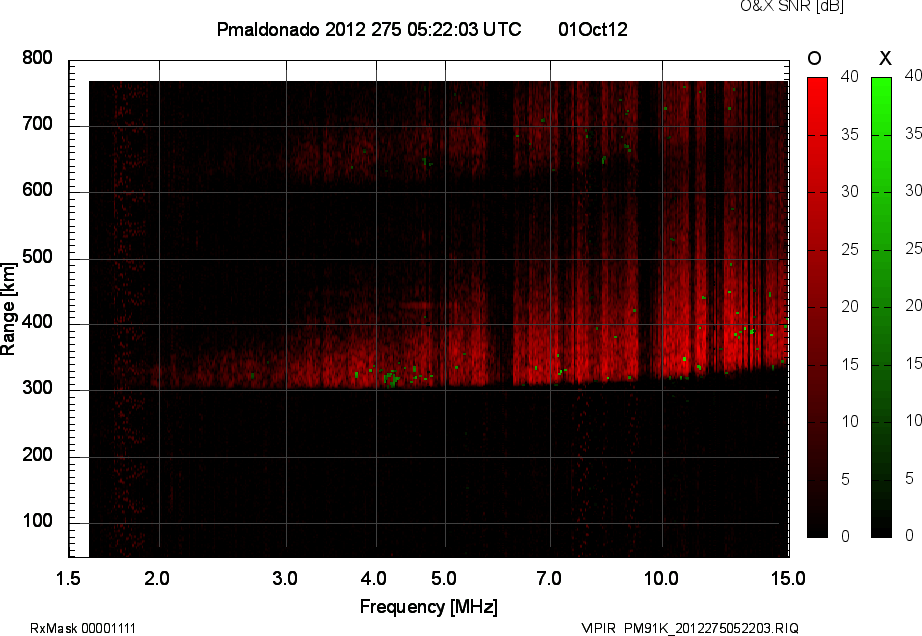Click the 15.0 tick on Frequency axis
922x636 pixels.
click(x=787, y=578)
